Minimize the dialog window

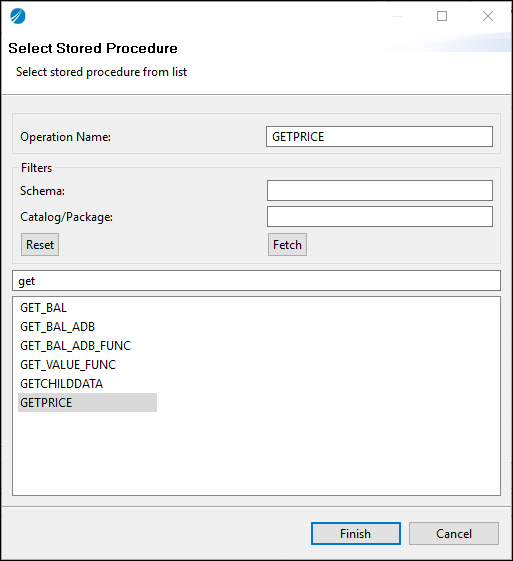397,16
